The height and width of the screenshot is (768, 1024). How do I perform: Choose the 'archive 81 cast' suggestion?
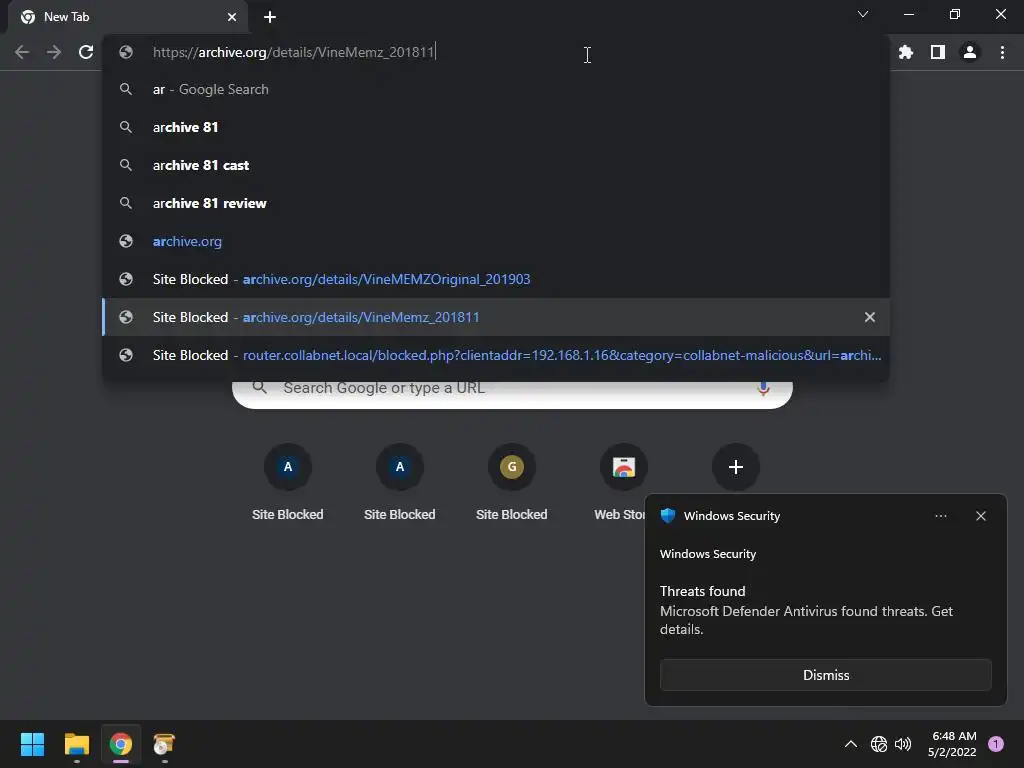point(496,165)
